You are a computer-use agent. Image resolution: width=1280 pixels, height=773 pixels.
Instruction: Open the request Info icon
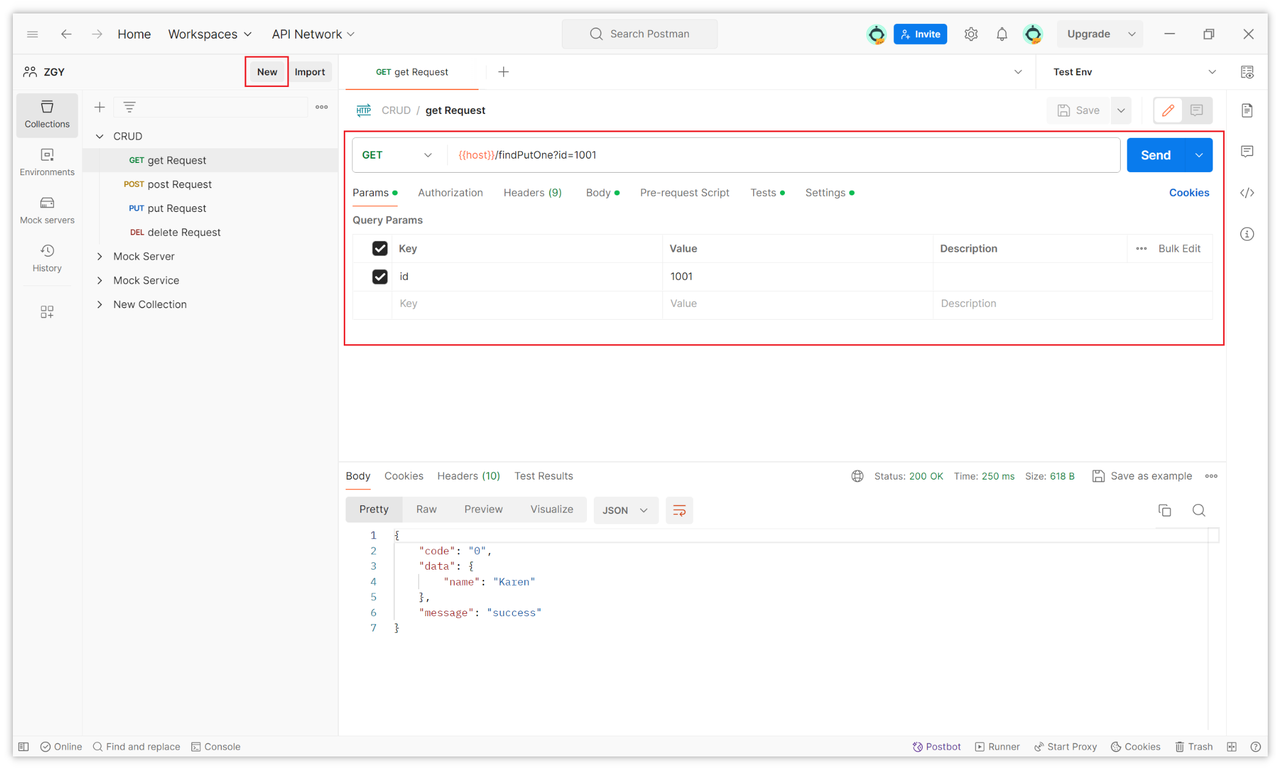click(x=1247, y=234)
